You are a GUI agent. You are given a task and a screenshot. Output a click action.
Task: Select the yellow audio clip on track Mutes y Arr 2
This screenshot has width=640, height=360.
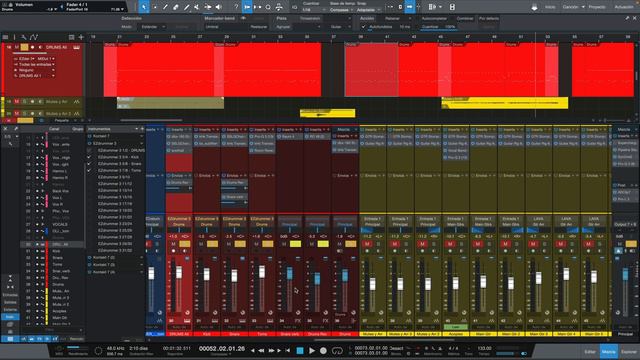point(327,113)
